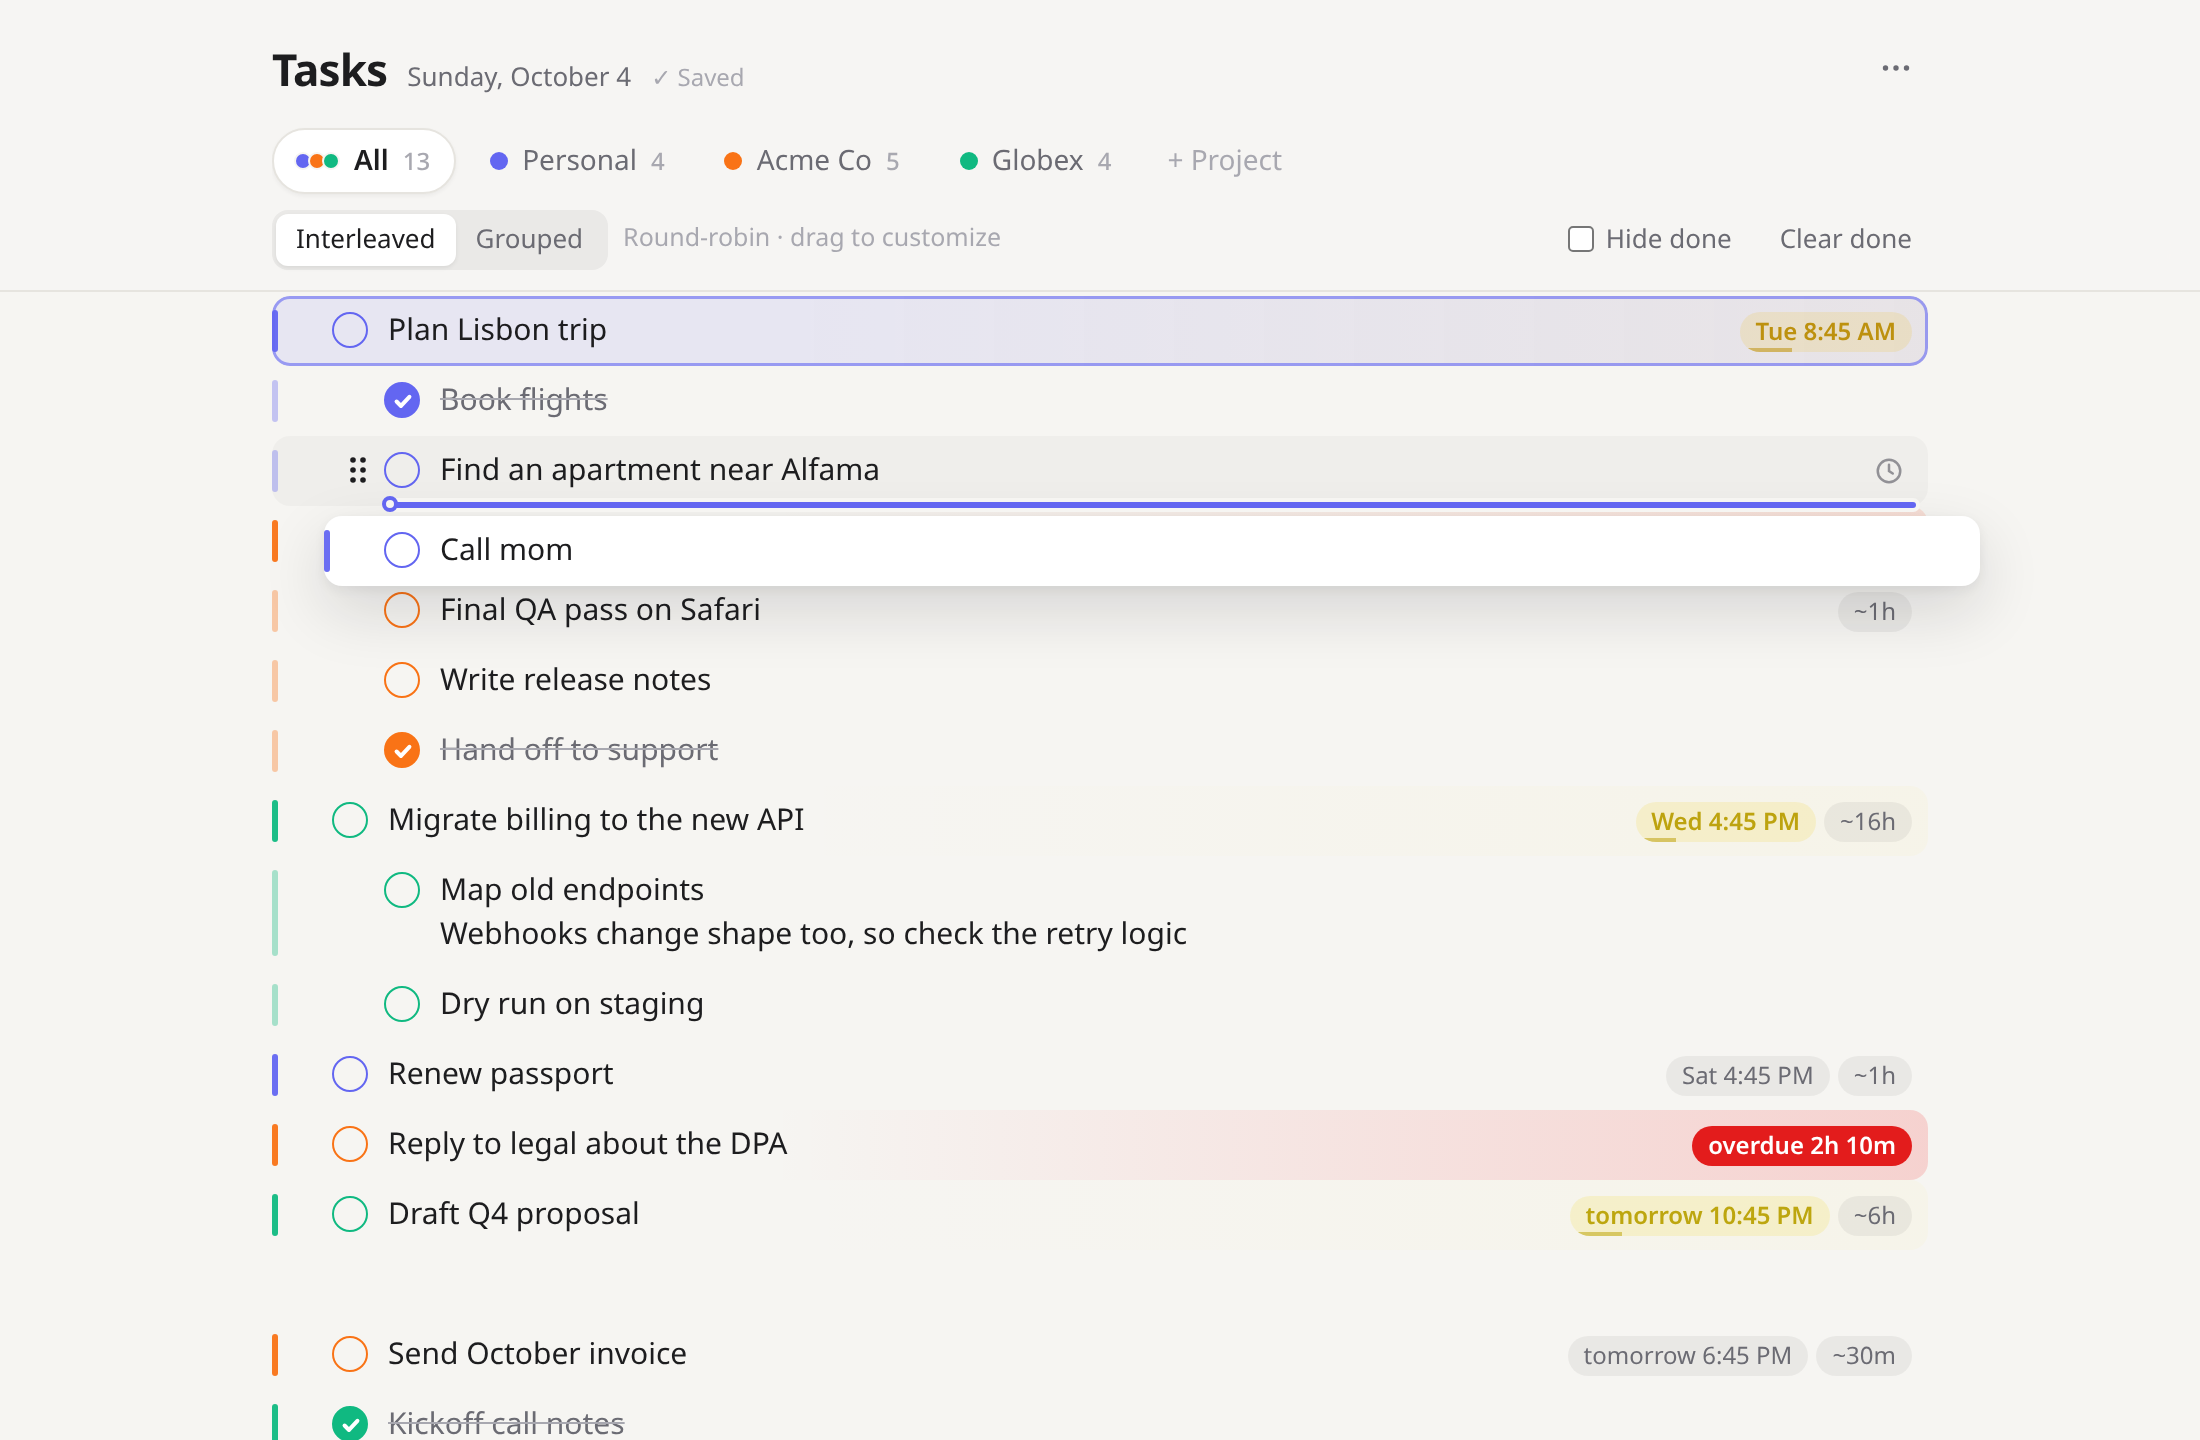Click the Sunday, October 4 date label
2200x1440 pixels.
519,77
